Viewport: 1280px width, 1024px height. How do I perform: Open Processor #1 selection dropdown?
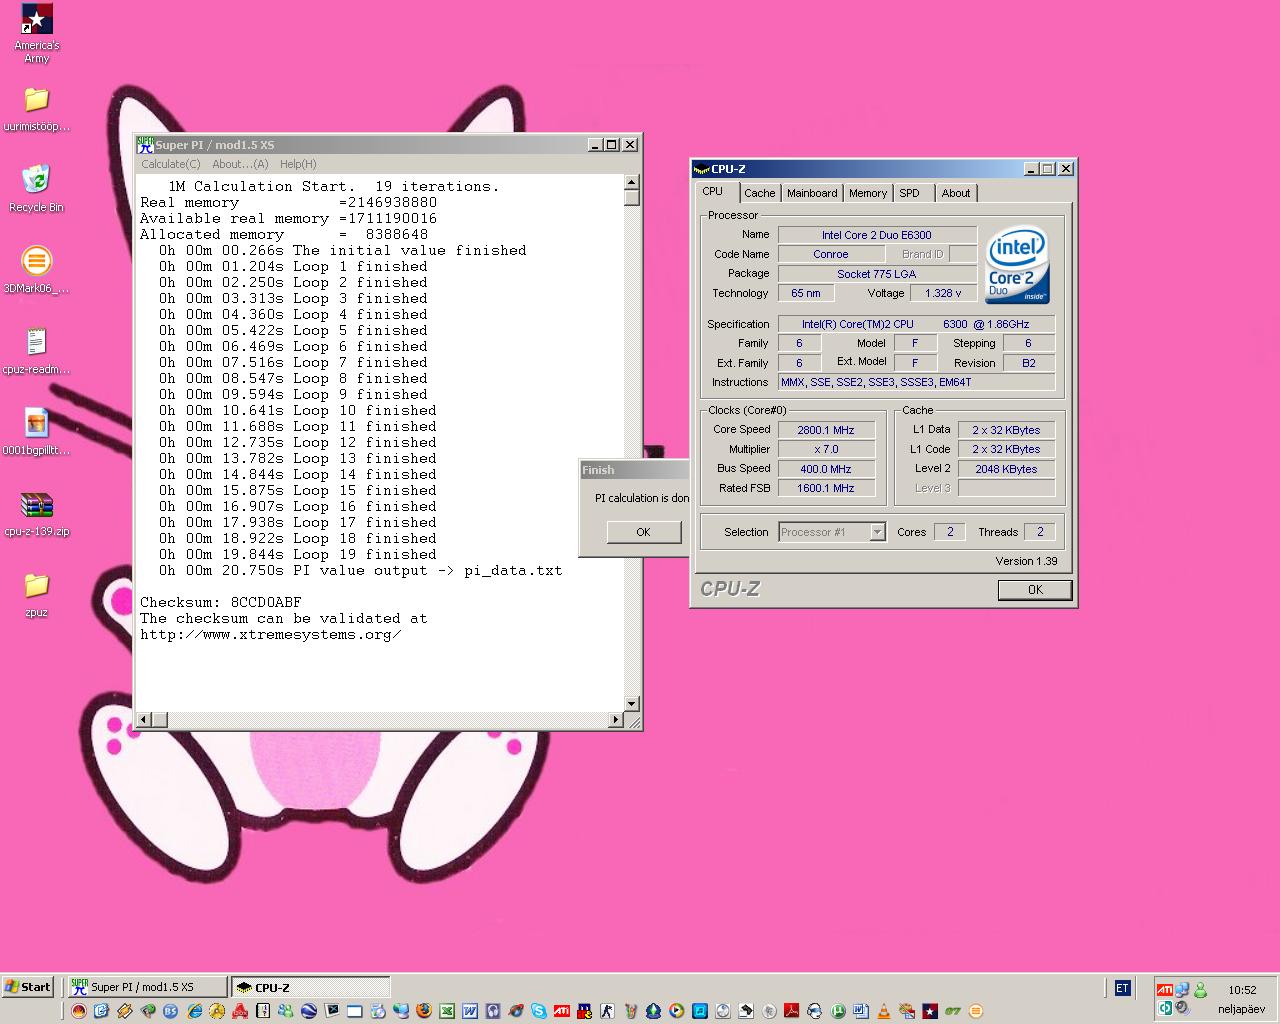click(x=832, y=532)
